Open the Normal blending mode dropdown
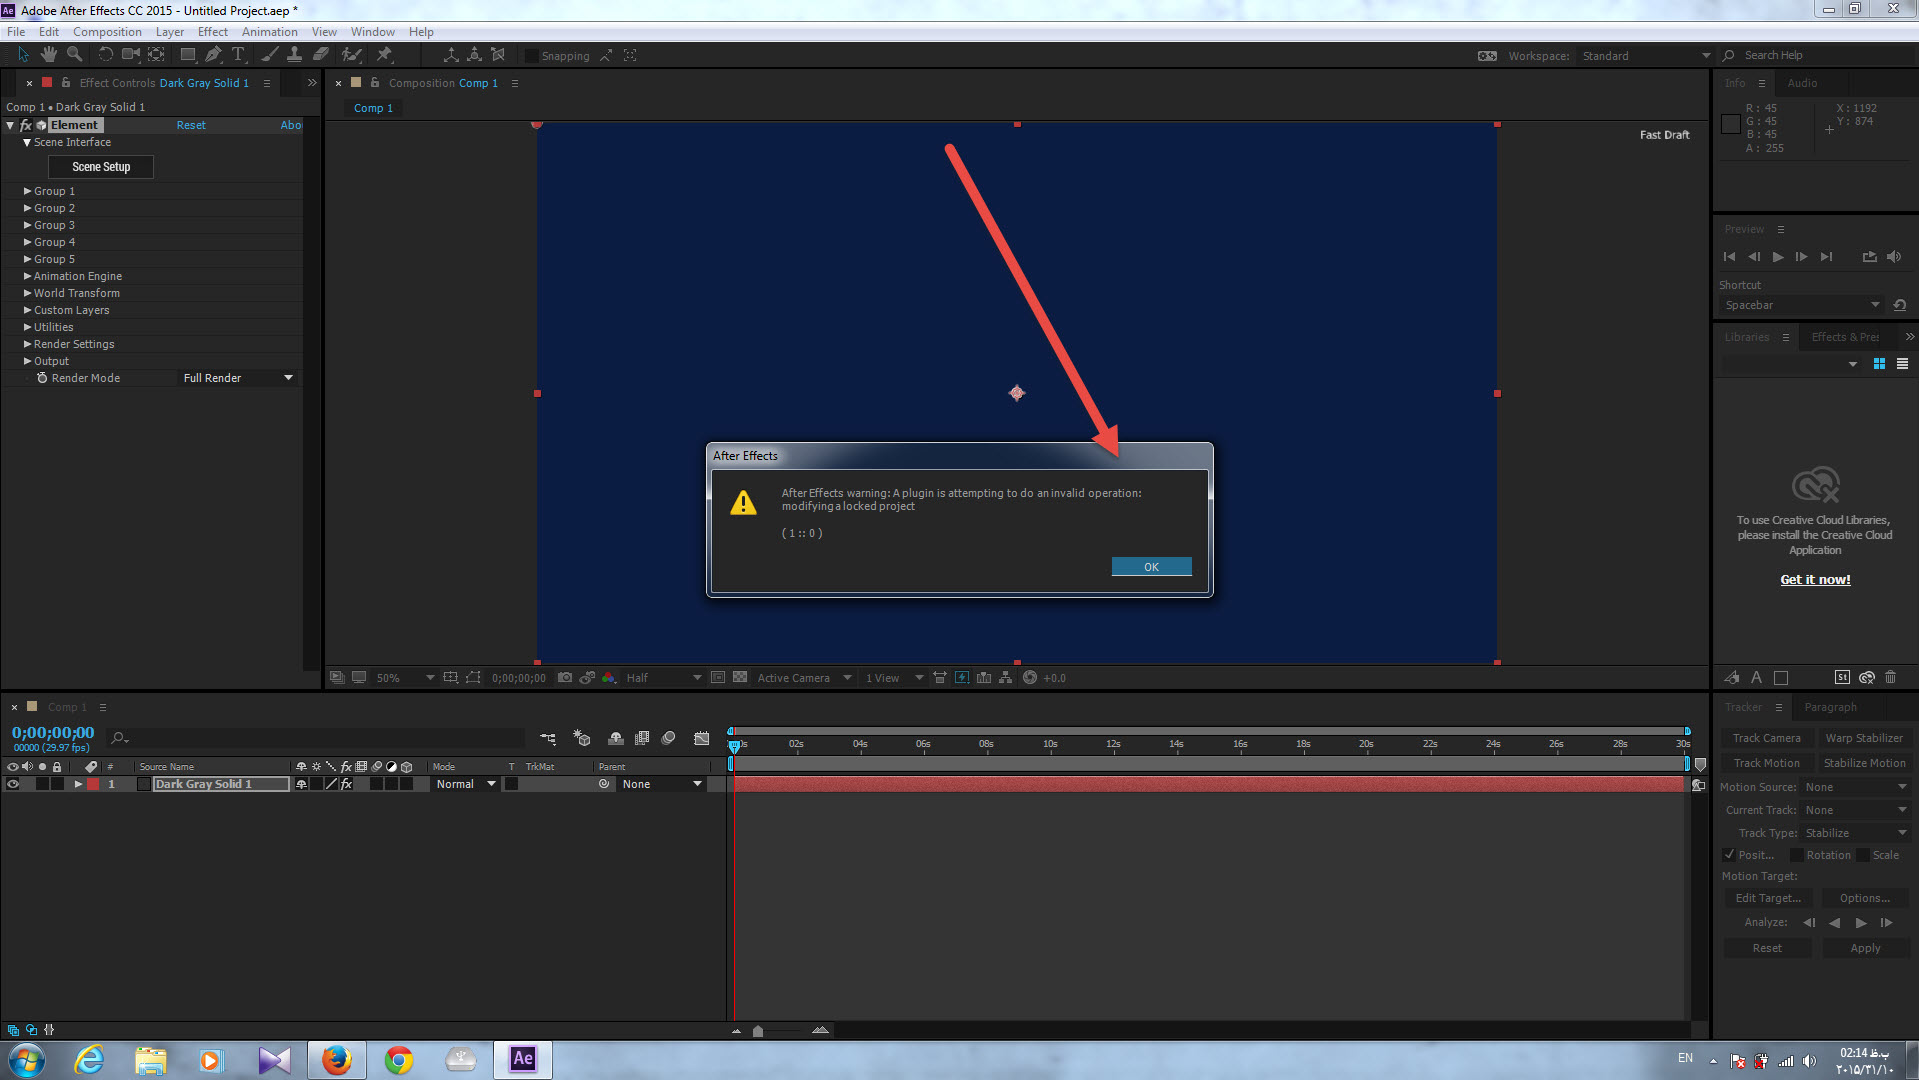The height and width of the screenshot is (1080, 1919). click(465, 784)
